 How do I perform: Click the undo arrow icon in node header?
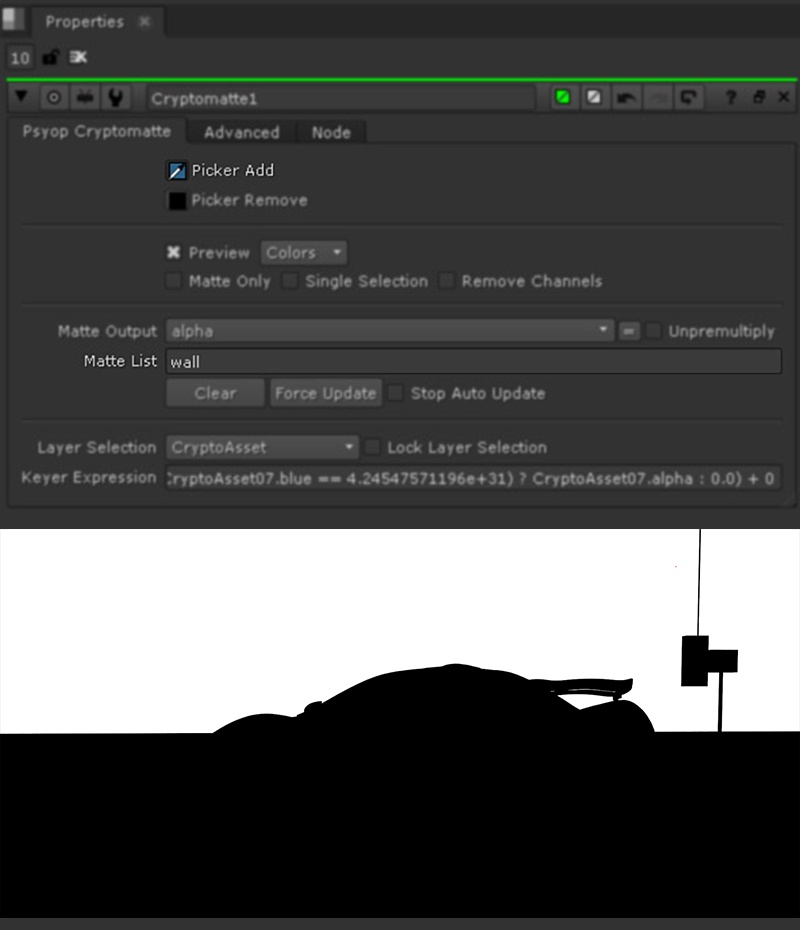click(626, 98)
